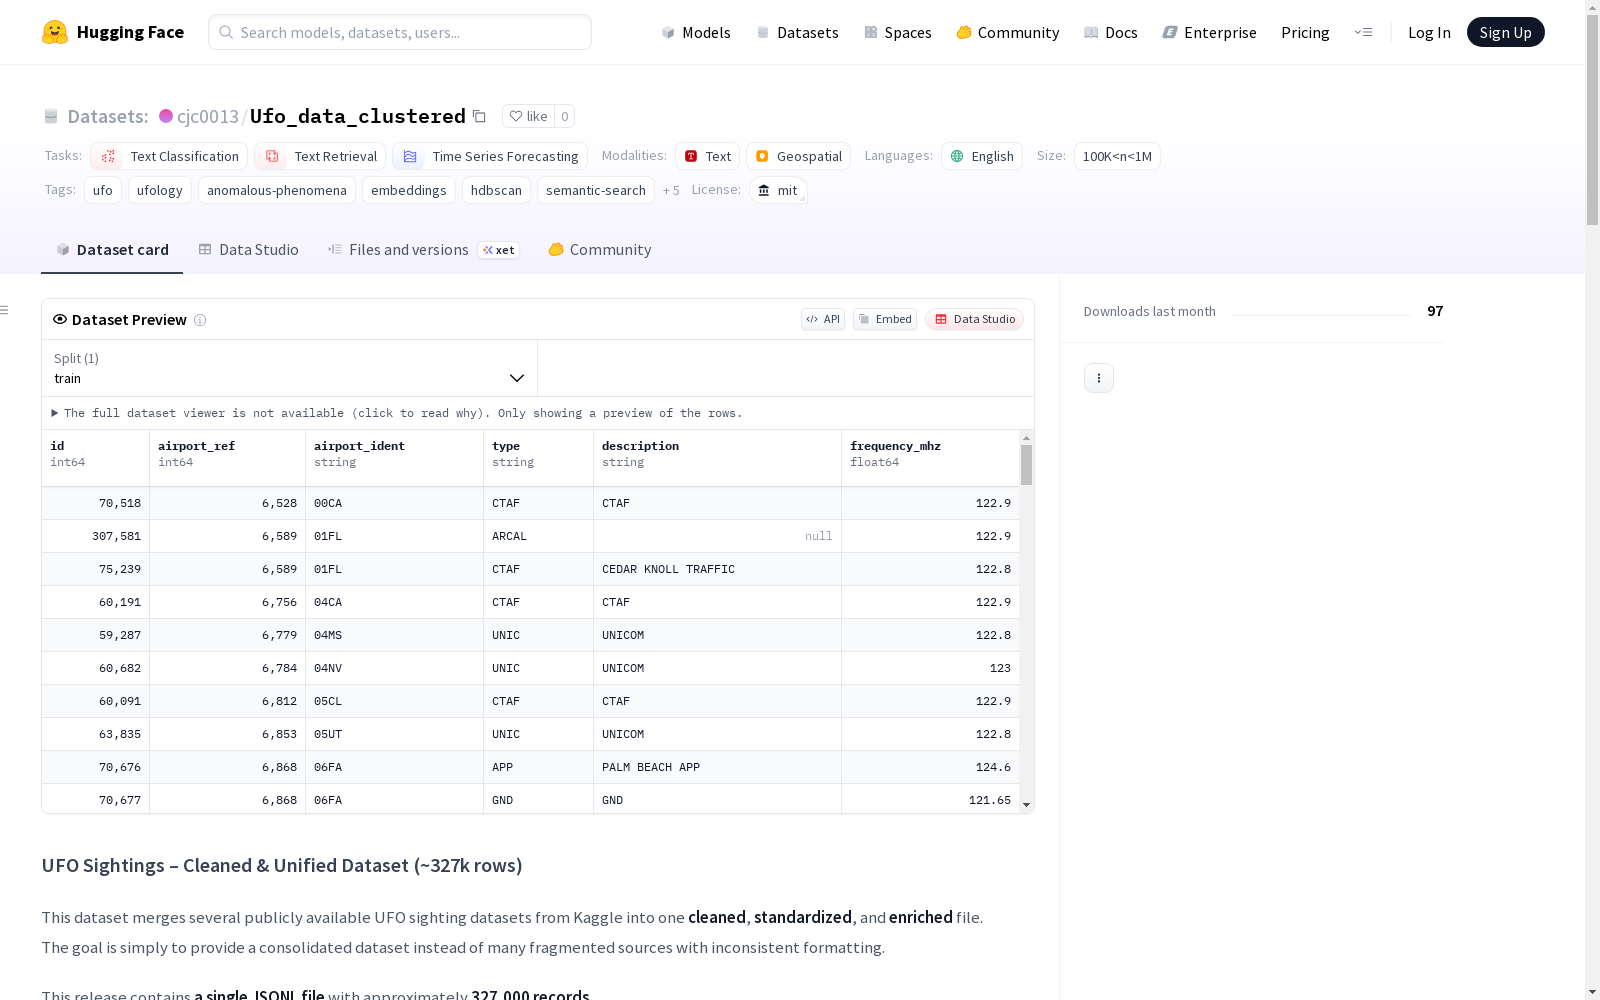
Task: Like the dataset with the heart button
Action: click(x=528, y=116)
